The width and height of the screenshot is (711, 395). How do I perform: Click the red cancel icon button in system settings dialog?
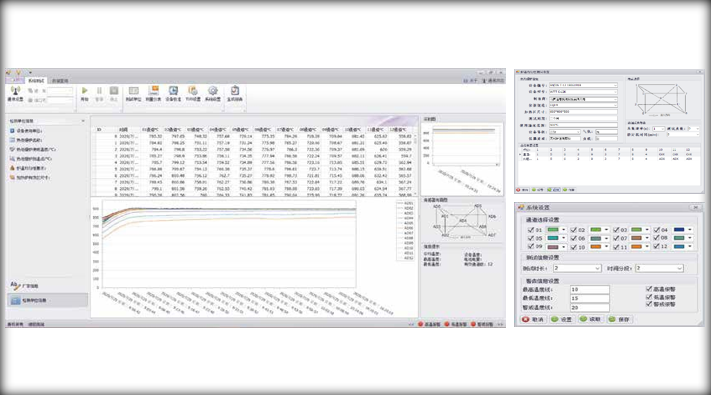pyautogui.click(x=533, y=319)
